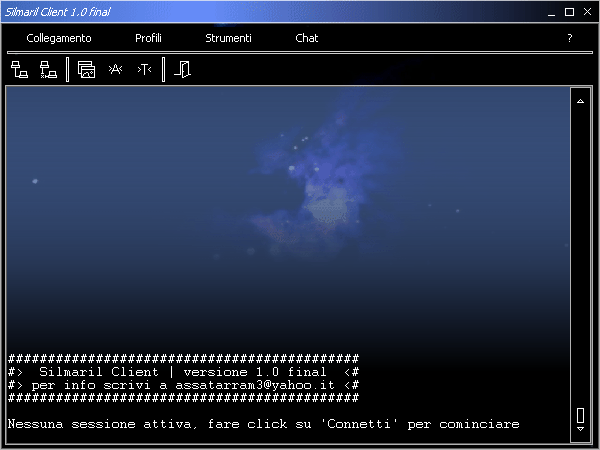Click the scrollbar down arrow
This screenshot has width=600, height=450.
[580, 429]
